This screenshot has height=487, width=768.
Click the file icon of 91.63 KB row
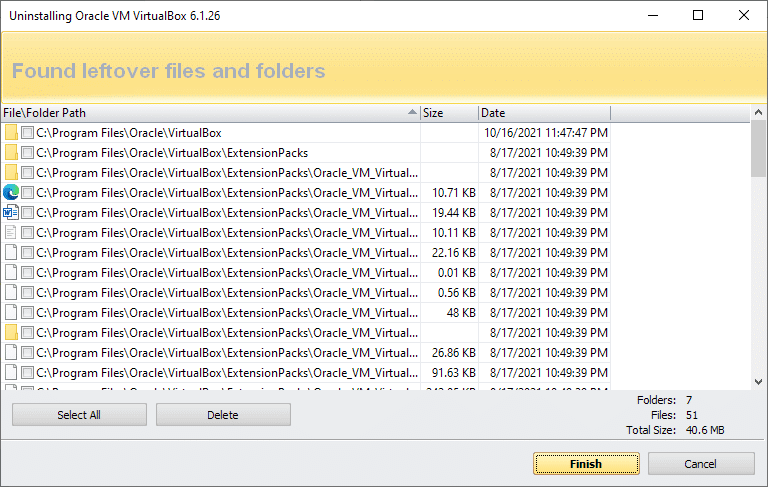click(11, 373)
